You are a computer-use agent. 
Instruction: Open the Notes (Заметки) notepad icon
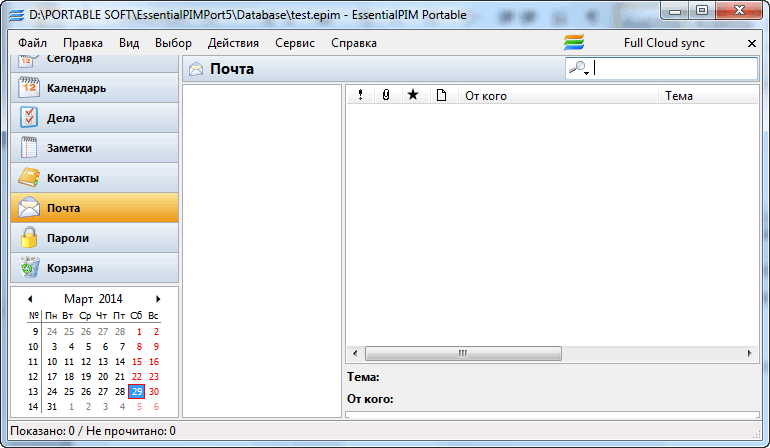point(29,148)
